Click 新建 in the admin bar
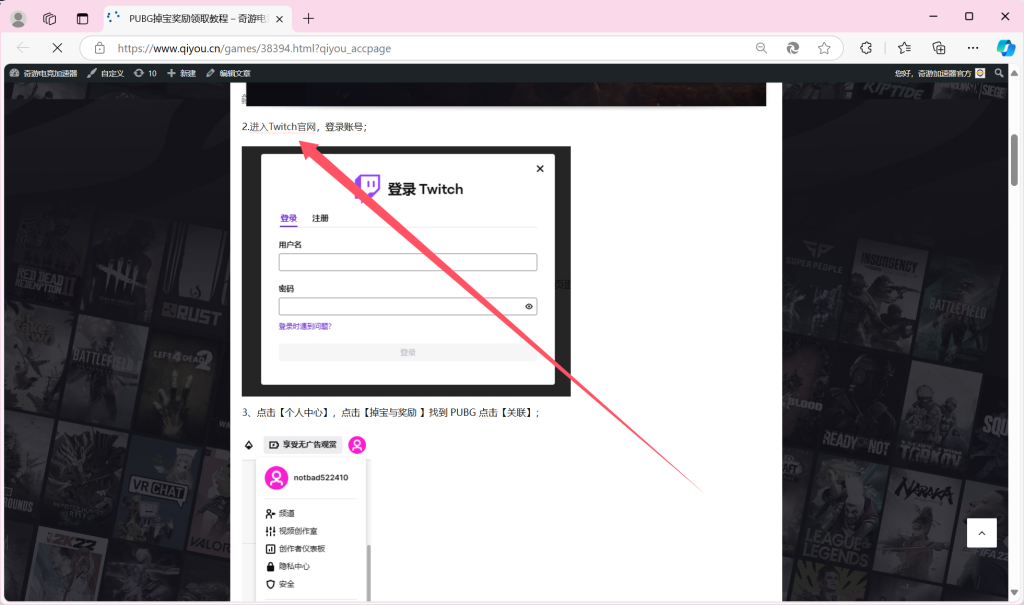The width and height of the screenshot is (1024, 605). [182, 73]
